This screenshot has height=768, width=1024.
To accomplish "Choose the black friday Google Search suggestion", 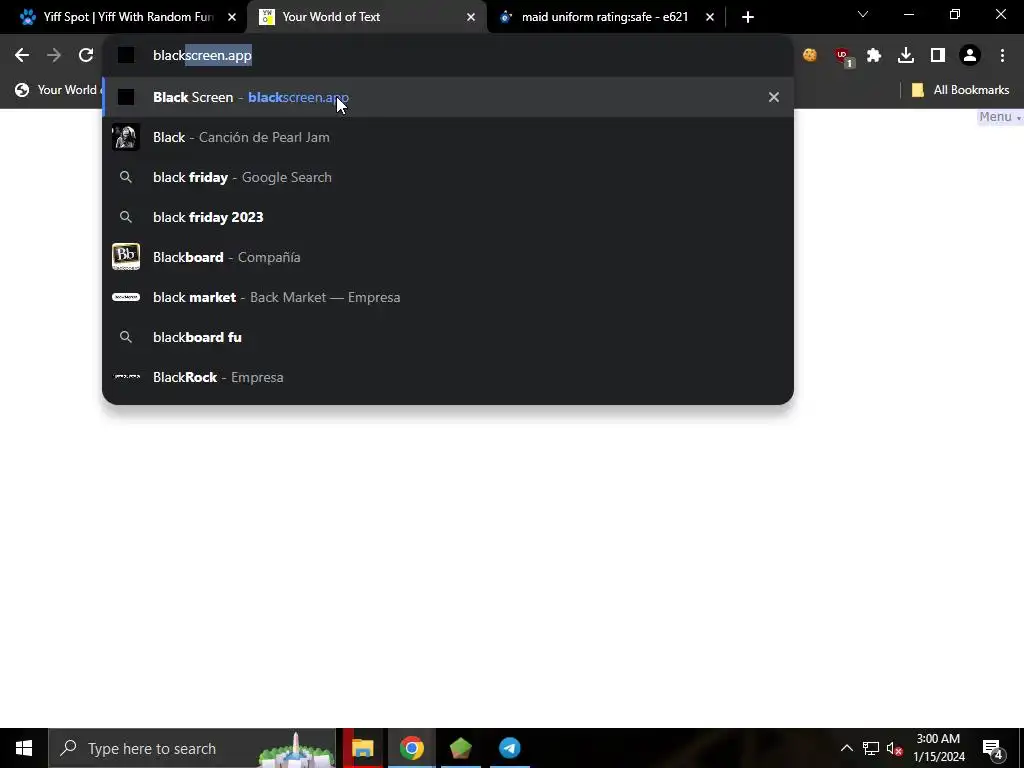I will (448, 177).
